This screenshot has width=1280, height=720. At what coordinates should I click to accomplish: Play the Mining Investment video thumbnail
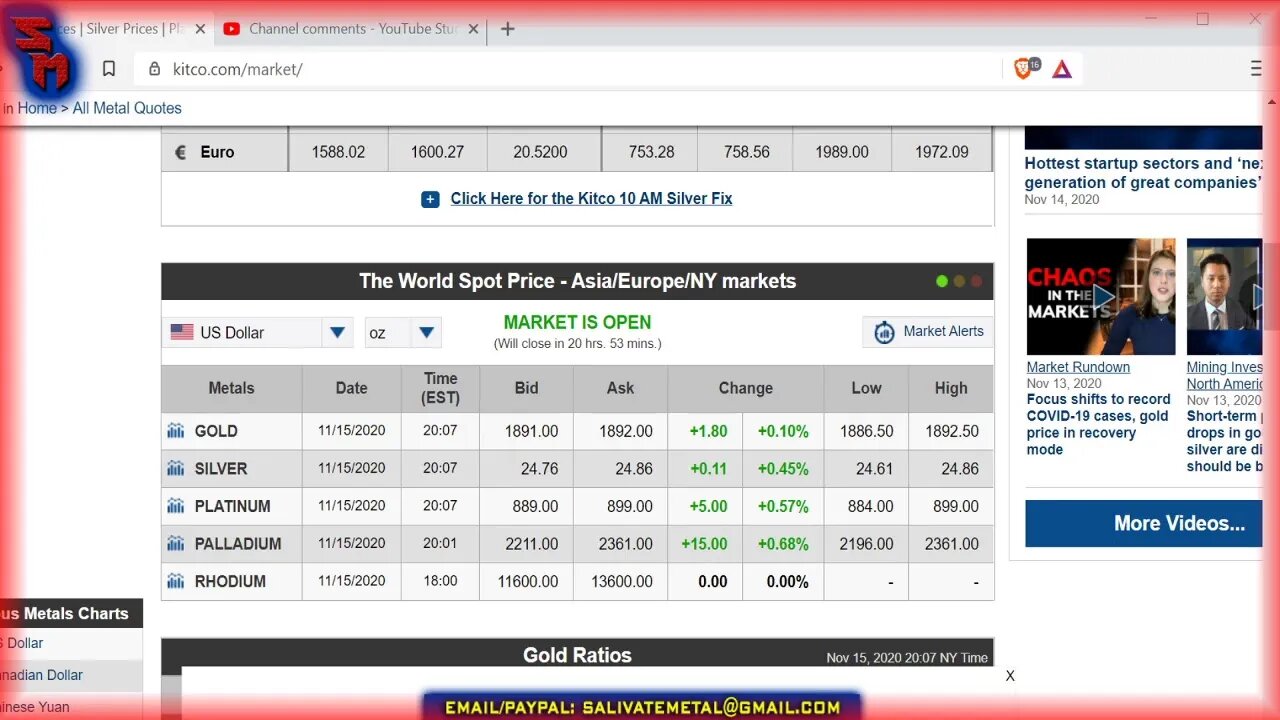(1225, 296)
